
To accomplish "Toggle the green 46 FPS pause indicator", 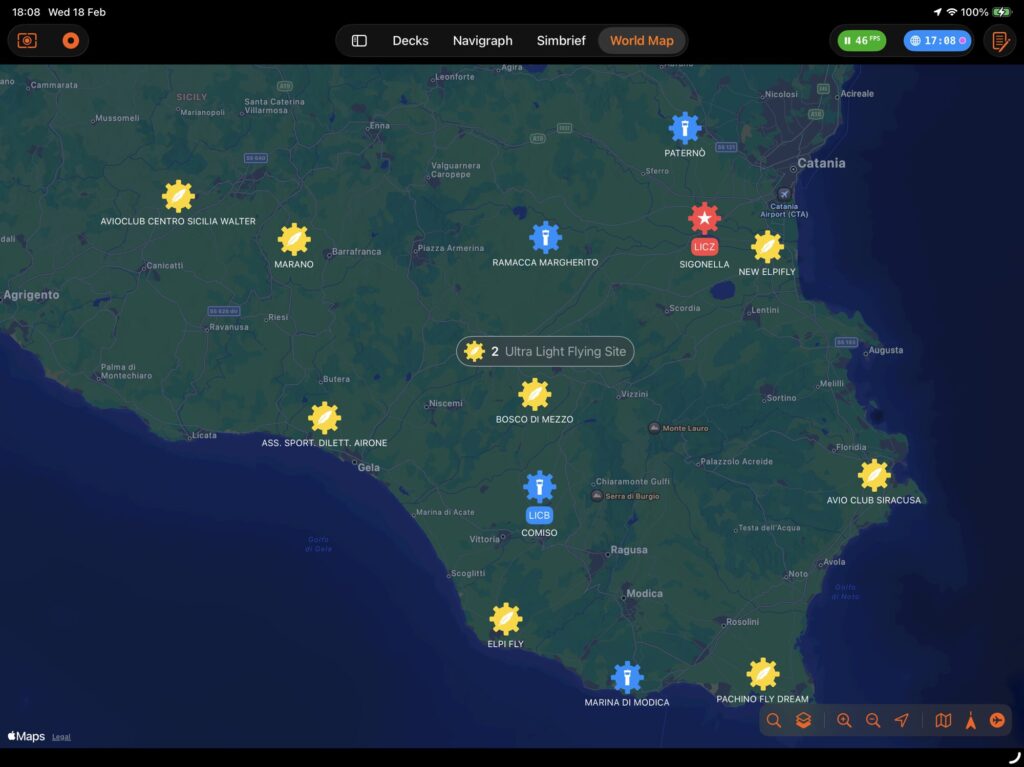I will (x=862, y=41).
